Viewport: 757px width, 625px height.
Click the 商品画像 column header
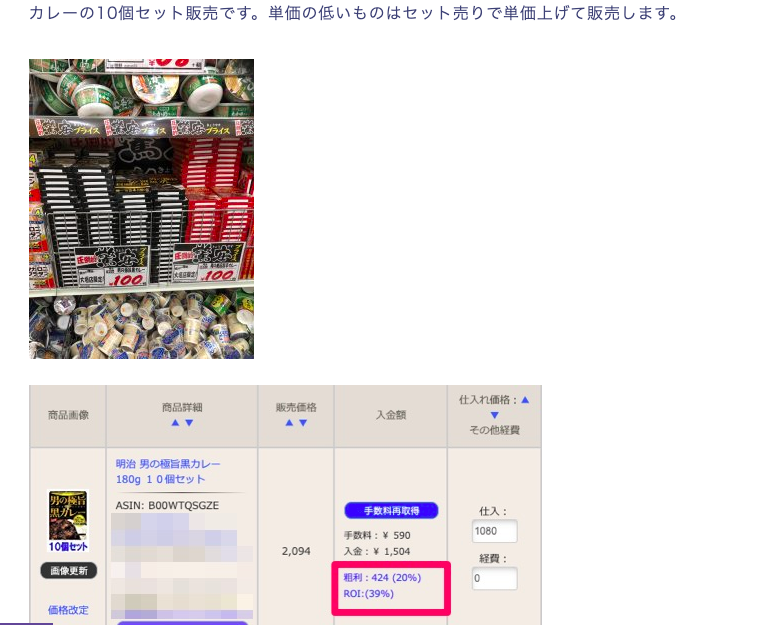[68, 414]
